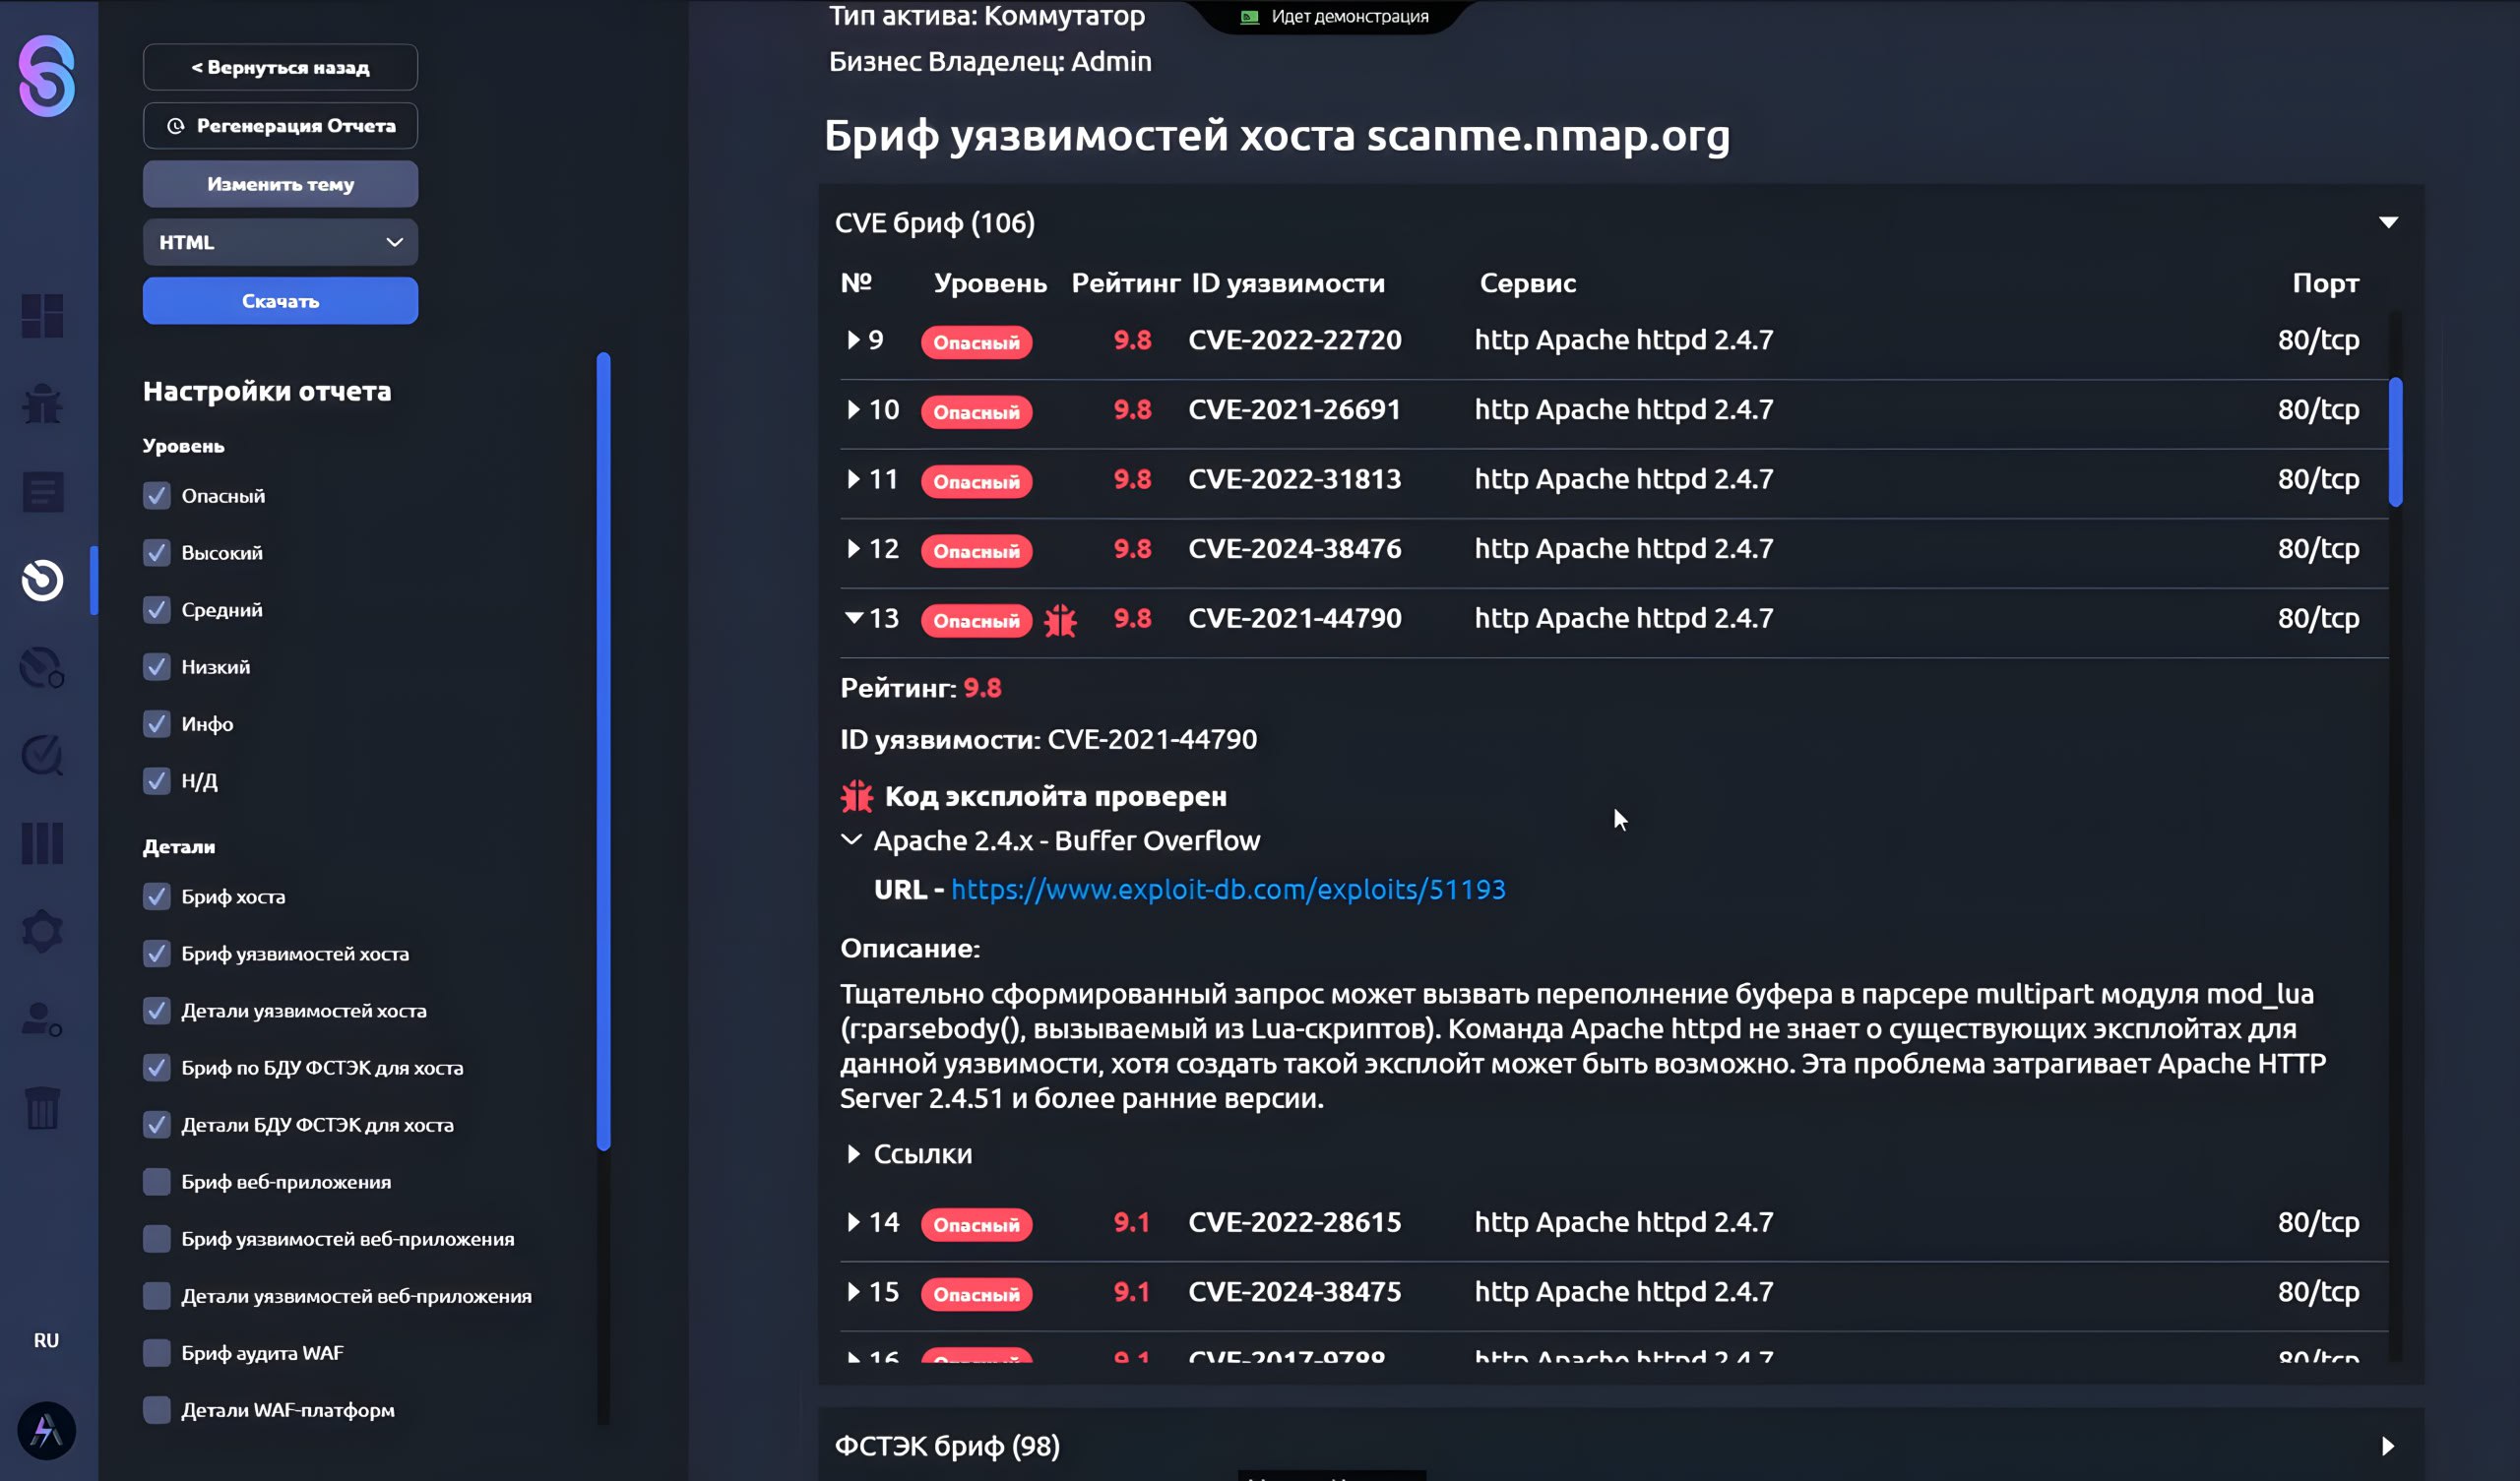
Task: Click the CVE table vertical scrollbar thumb
Action: (x=2395, y=442)
